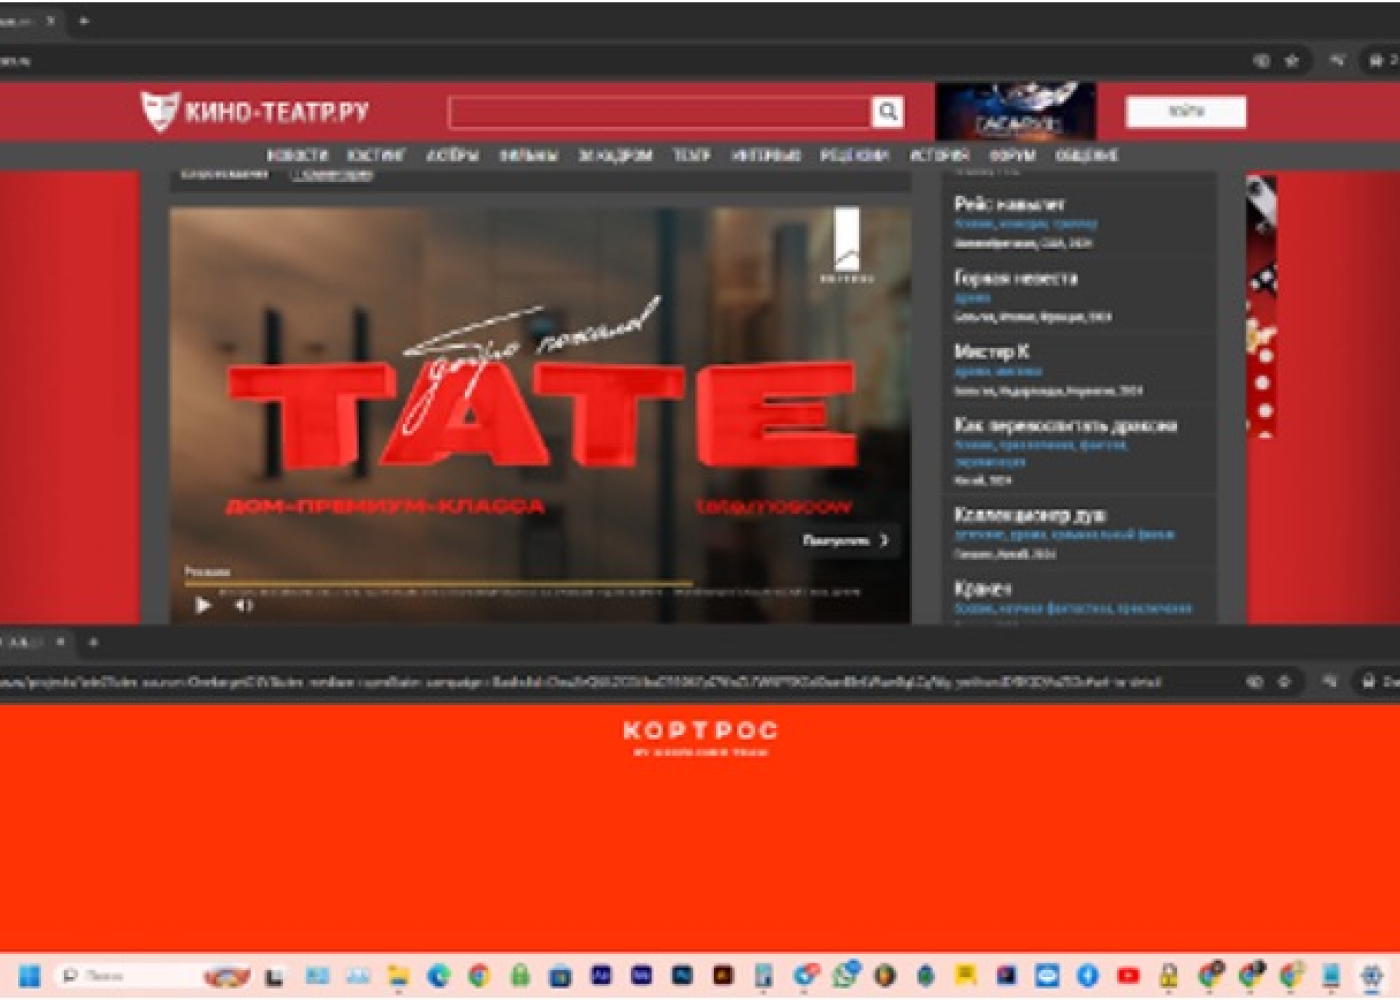Open the Актёры menu item
The image size is (1400, 1000).
[452, 156]
